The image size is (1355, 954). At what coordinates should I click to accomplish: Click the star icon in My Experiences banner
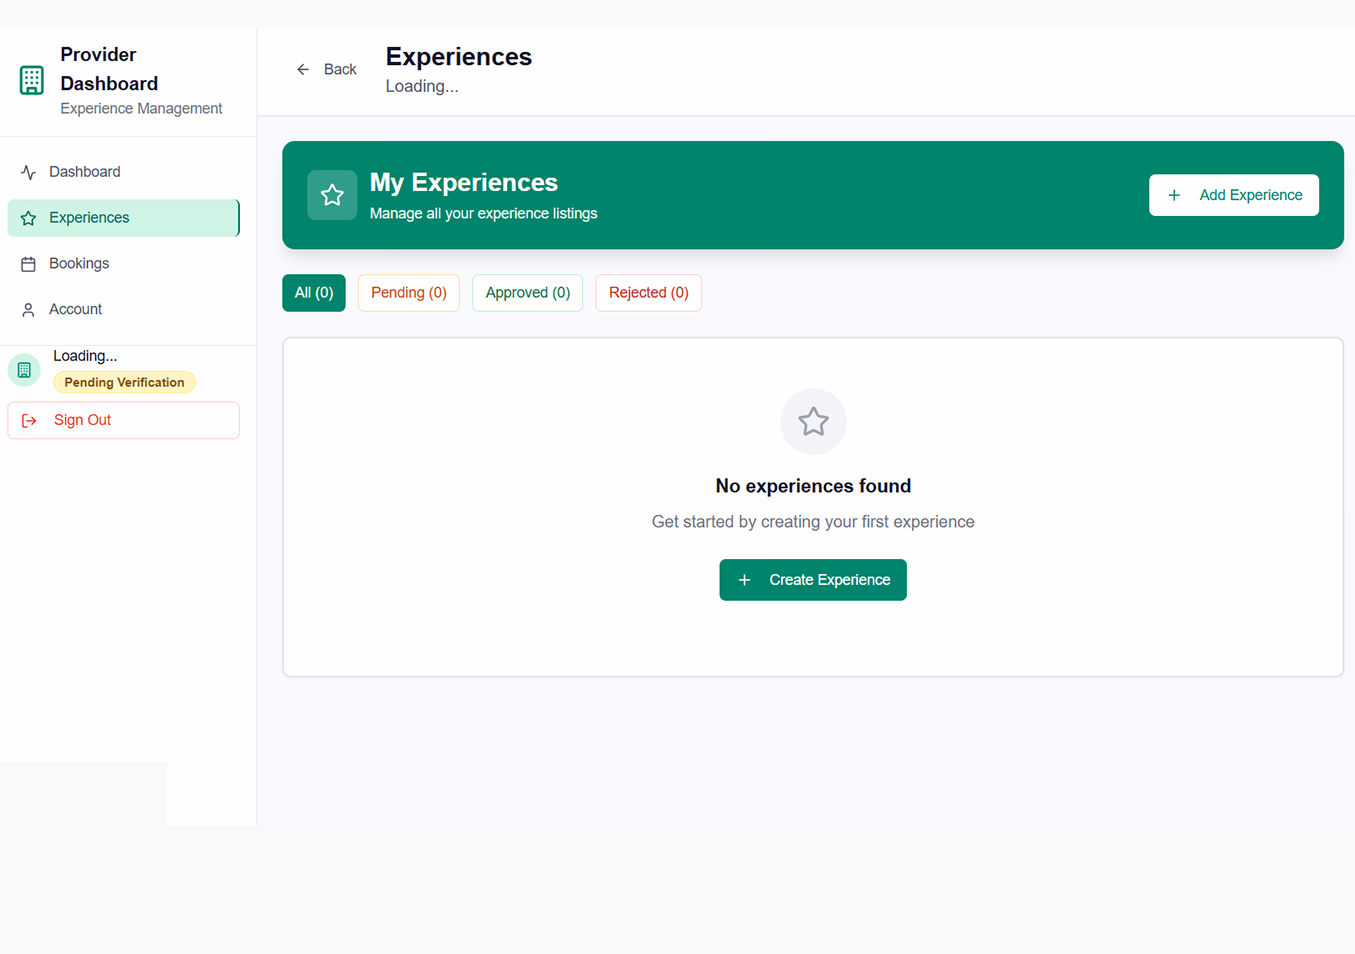click(332, 195)
